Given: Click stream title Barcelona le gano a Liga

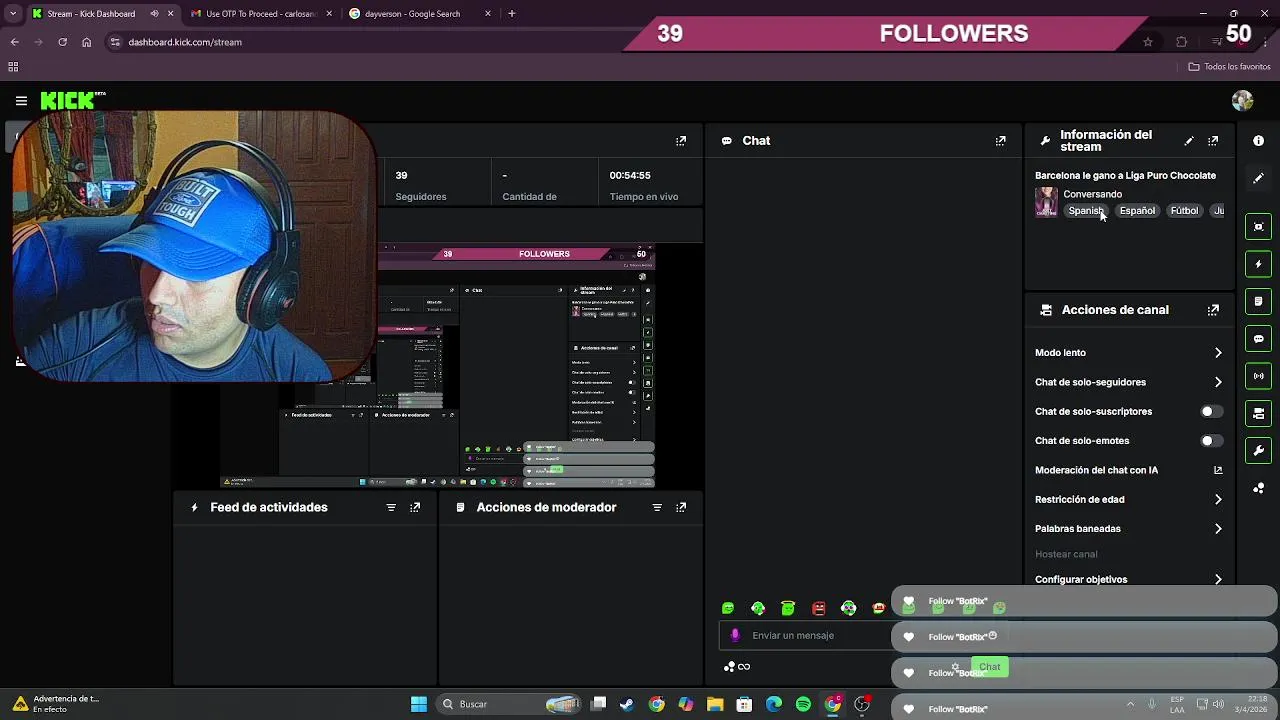Looking at the screenshot, I should pos(1125,176).
